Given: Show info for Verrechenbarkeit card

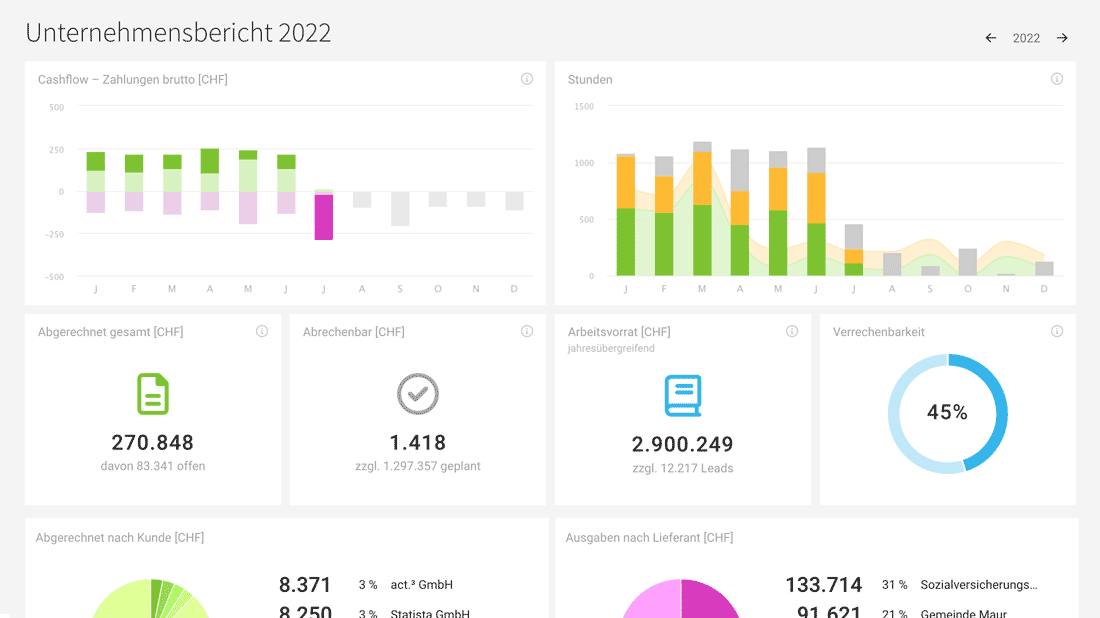Looking at the screenshot, I should point(1057,331).
